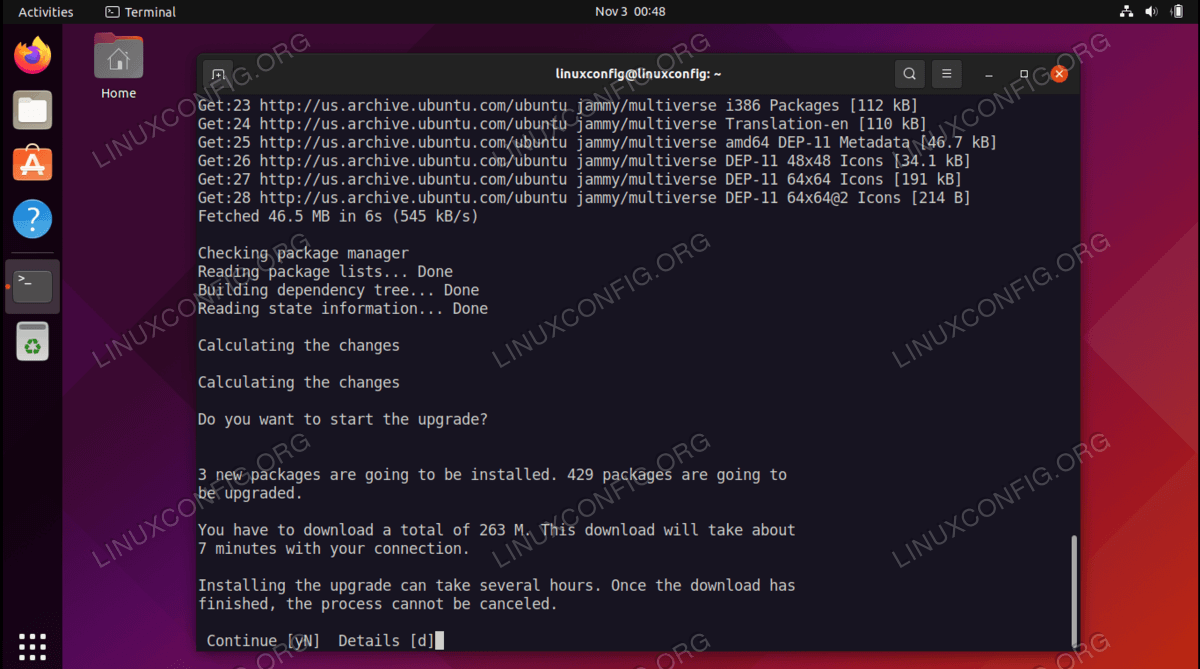The width and height of the screenshot is (1200, 669).
Task: Open the Activities overview
Action: (46, 12)
